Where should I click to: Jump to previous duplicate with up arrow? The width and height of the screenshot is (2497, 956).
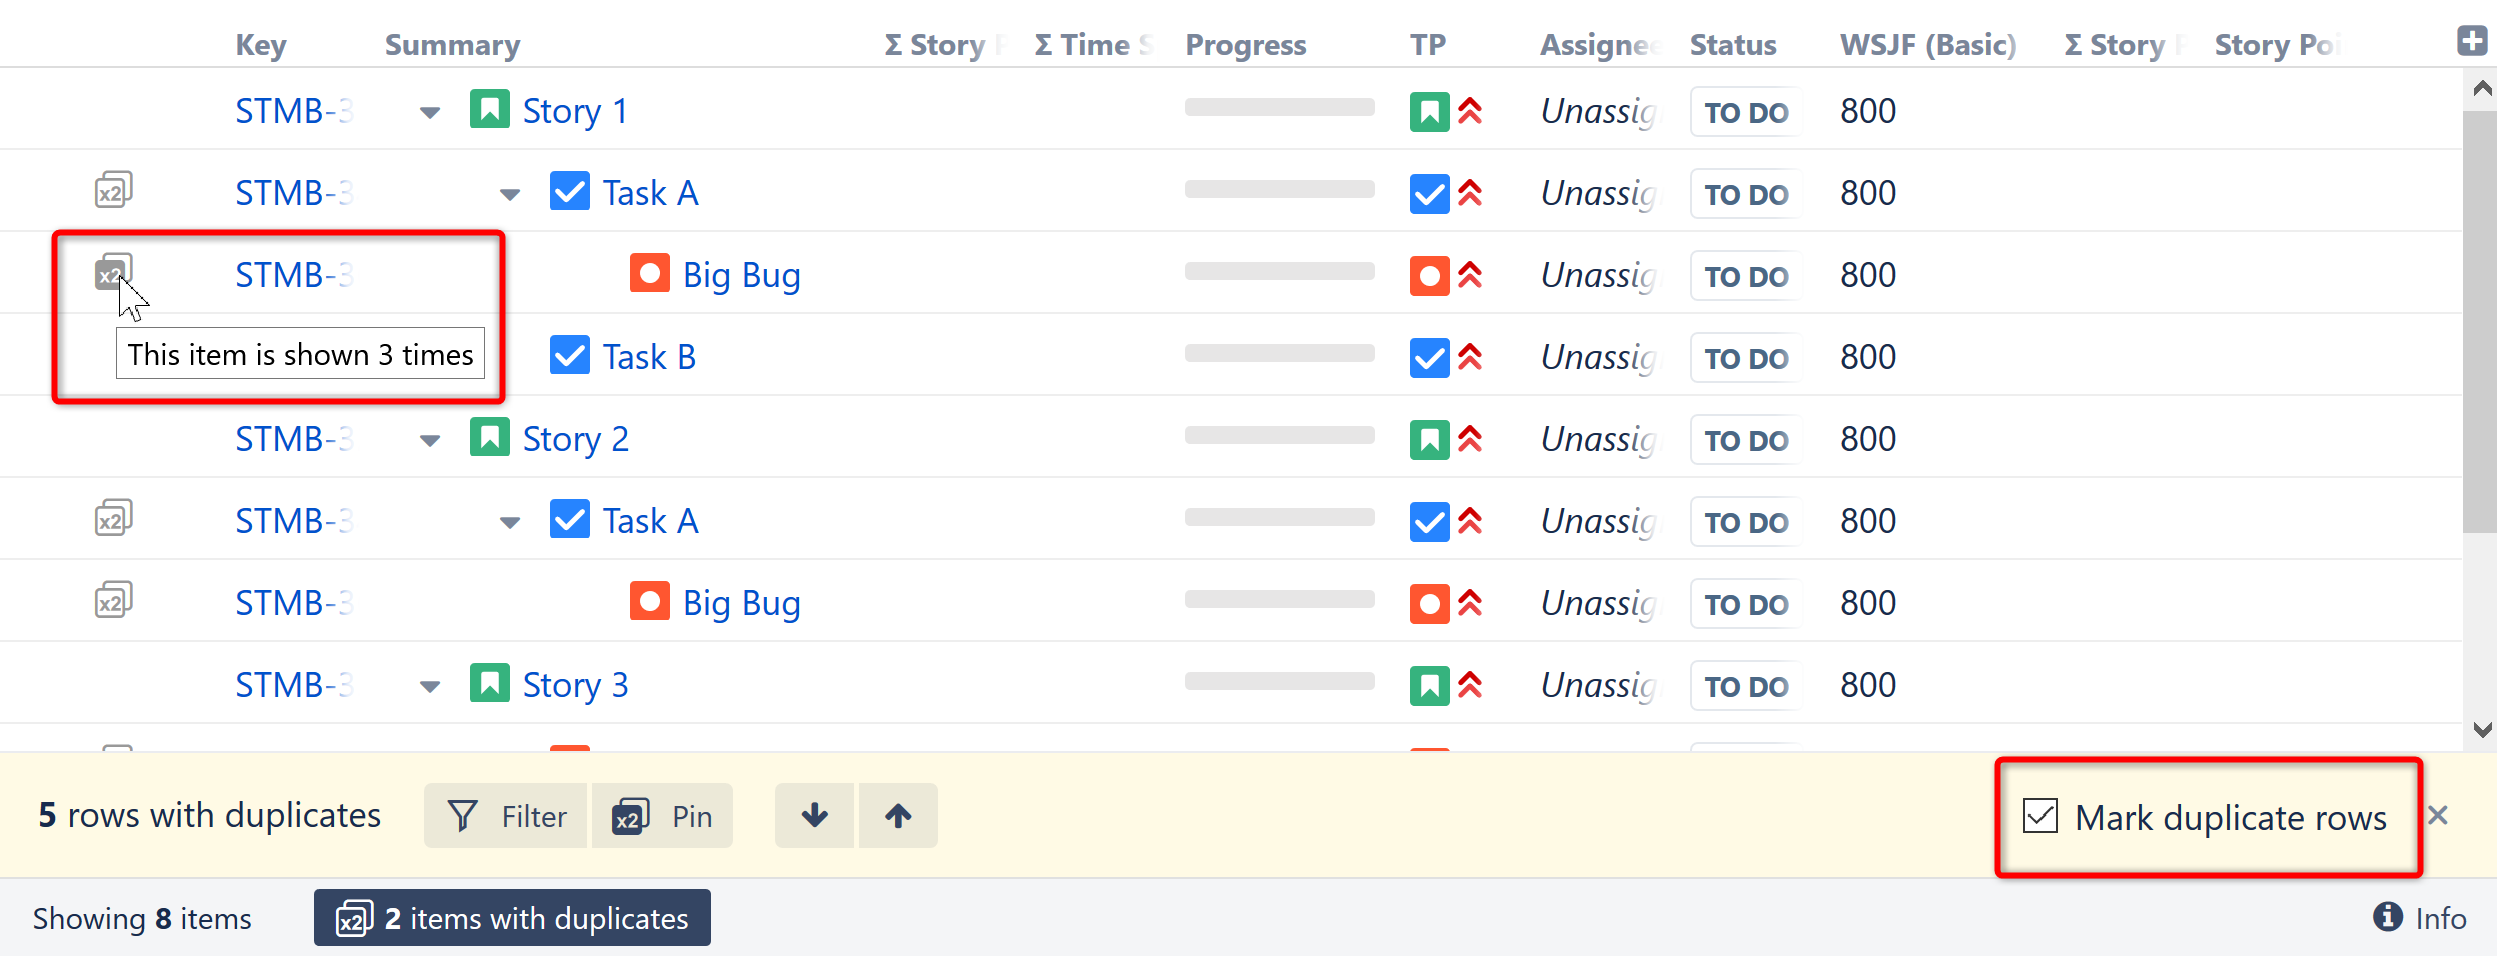pos(898,816)
